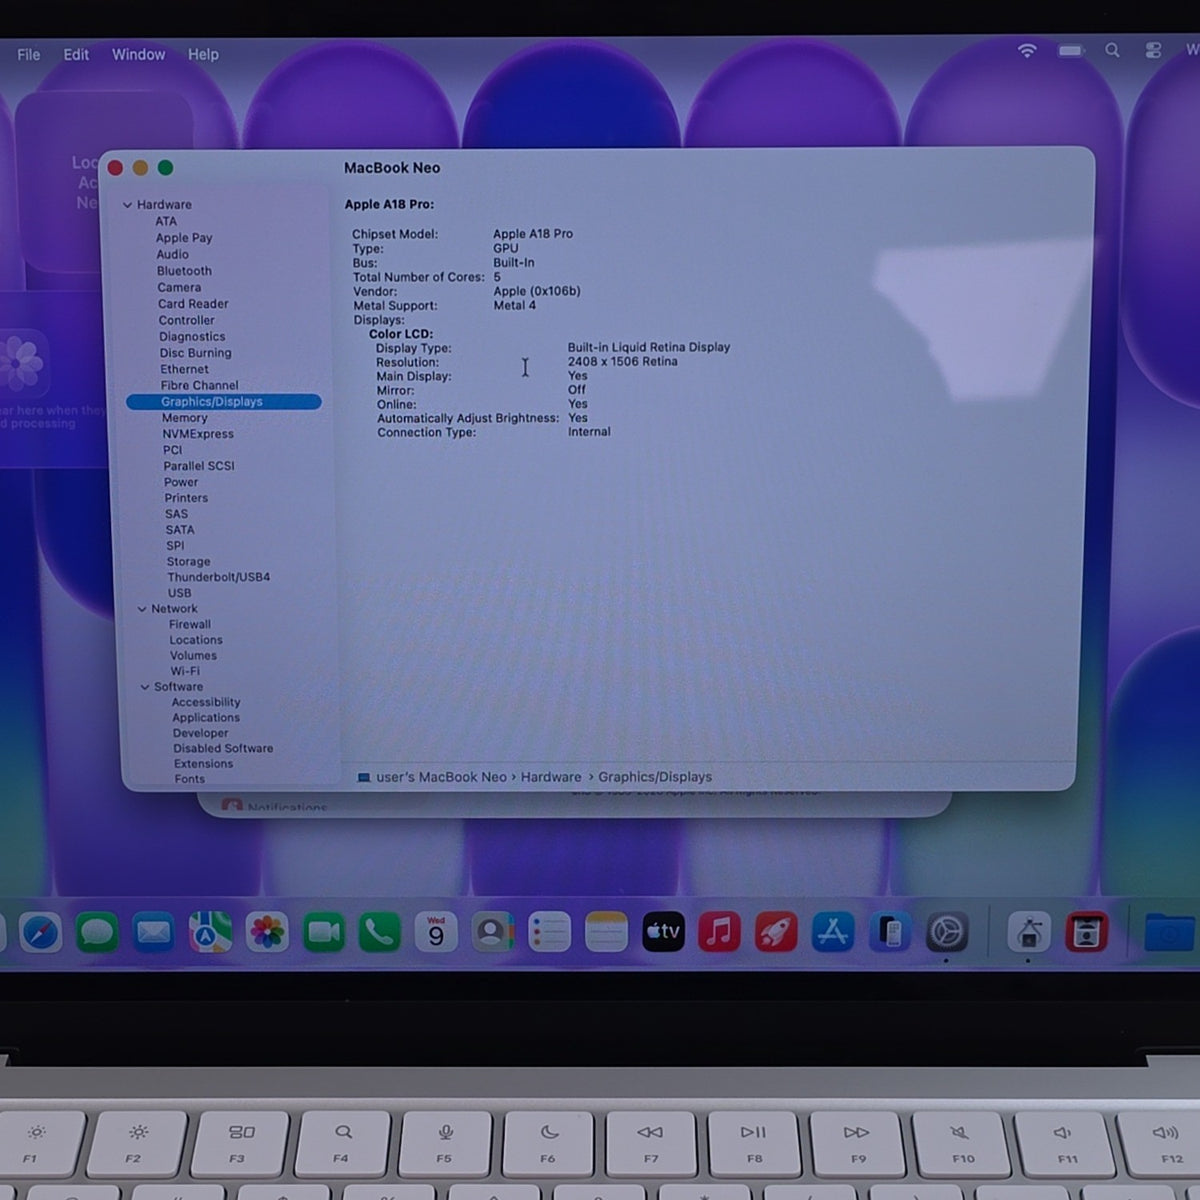Open Control Center in menu bar

[1153, 50]
